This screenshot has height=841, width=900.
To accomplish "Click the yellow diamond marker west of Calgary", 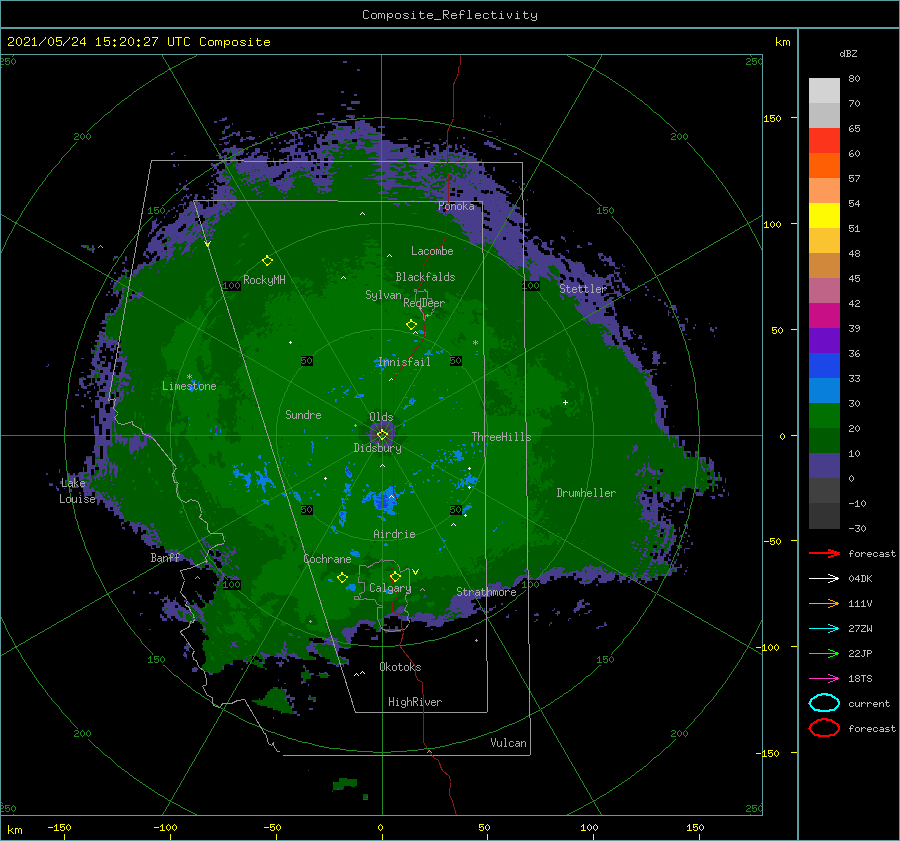I will tap(342, 578).
